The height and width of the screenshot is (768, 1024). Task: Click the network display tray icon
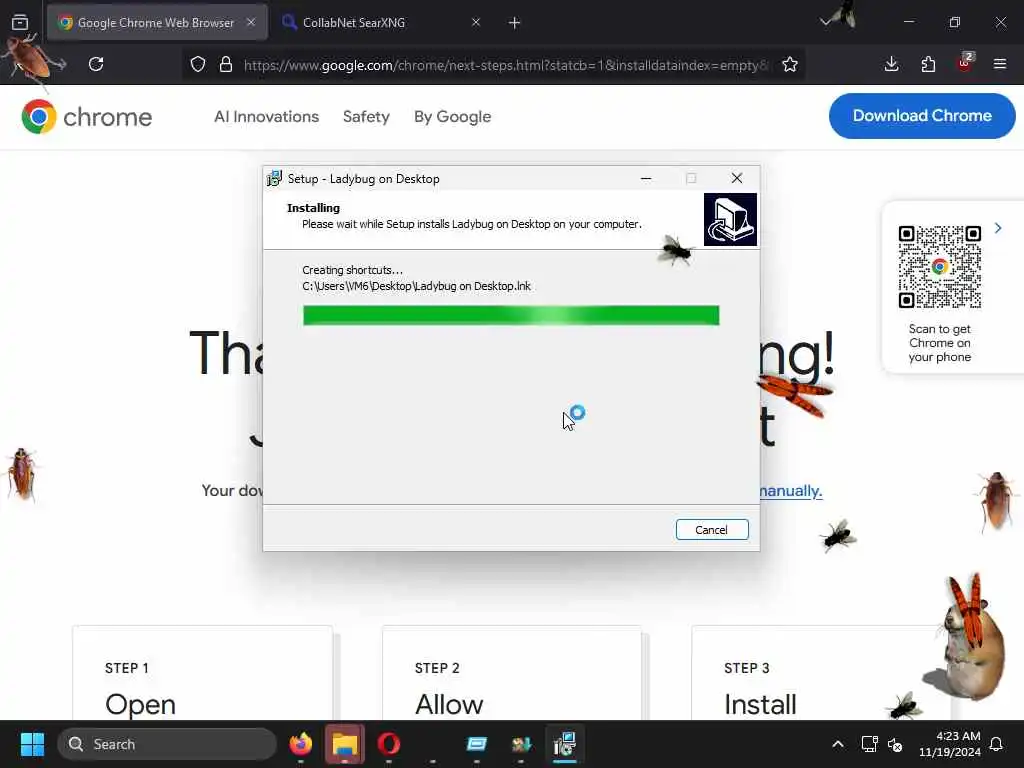tap(869, 744)
